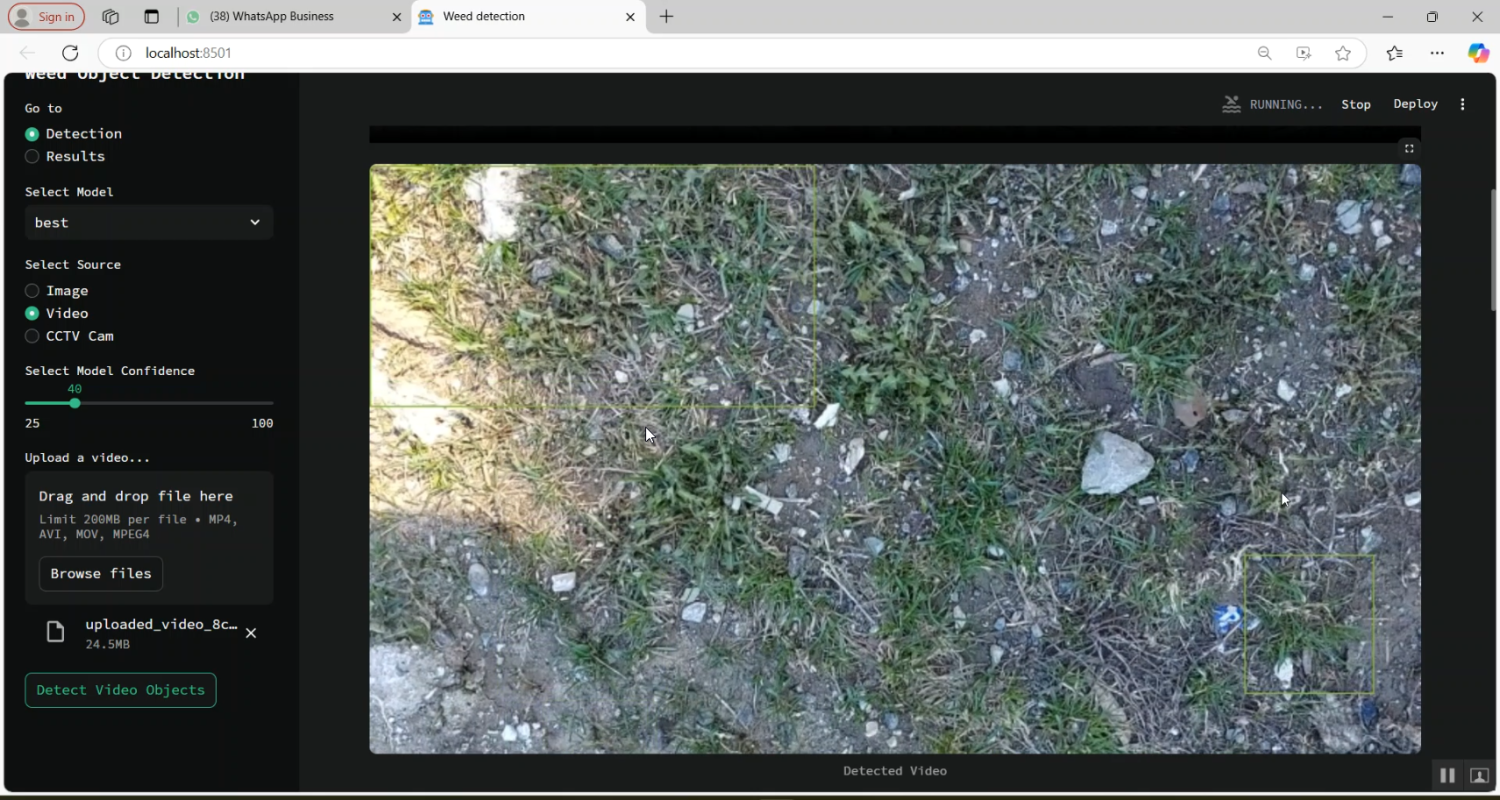This screenshot has width=1500, height=800.
Task: Click the zoom out magnifier icon
Action: [1265, 53]
